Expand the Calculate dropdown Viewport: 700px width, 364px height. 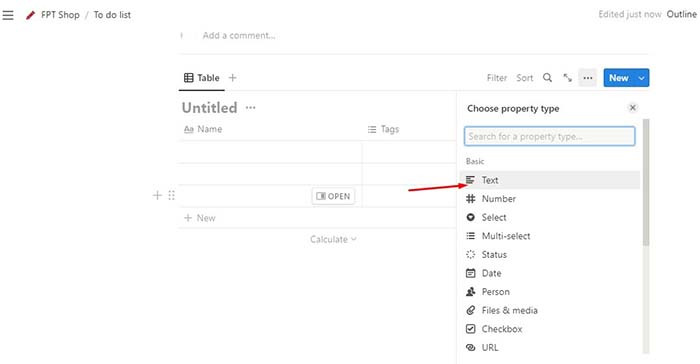[x=333, y=239]
